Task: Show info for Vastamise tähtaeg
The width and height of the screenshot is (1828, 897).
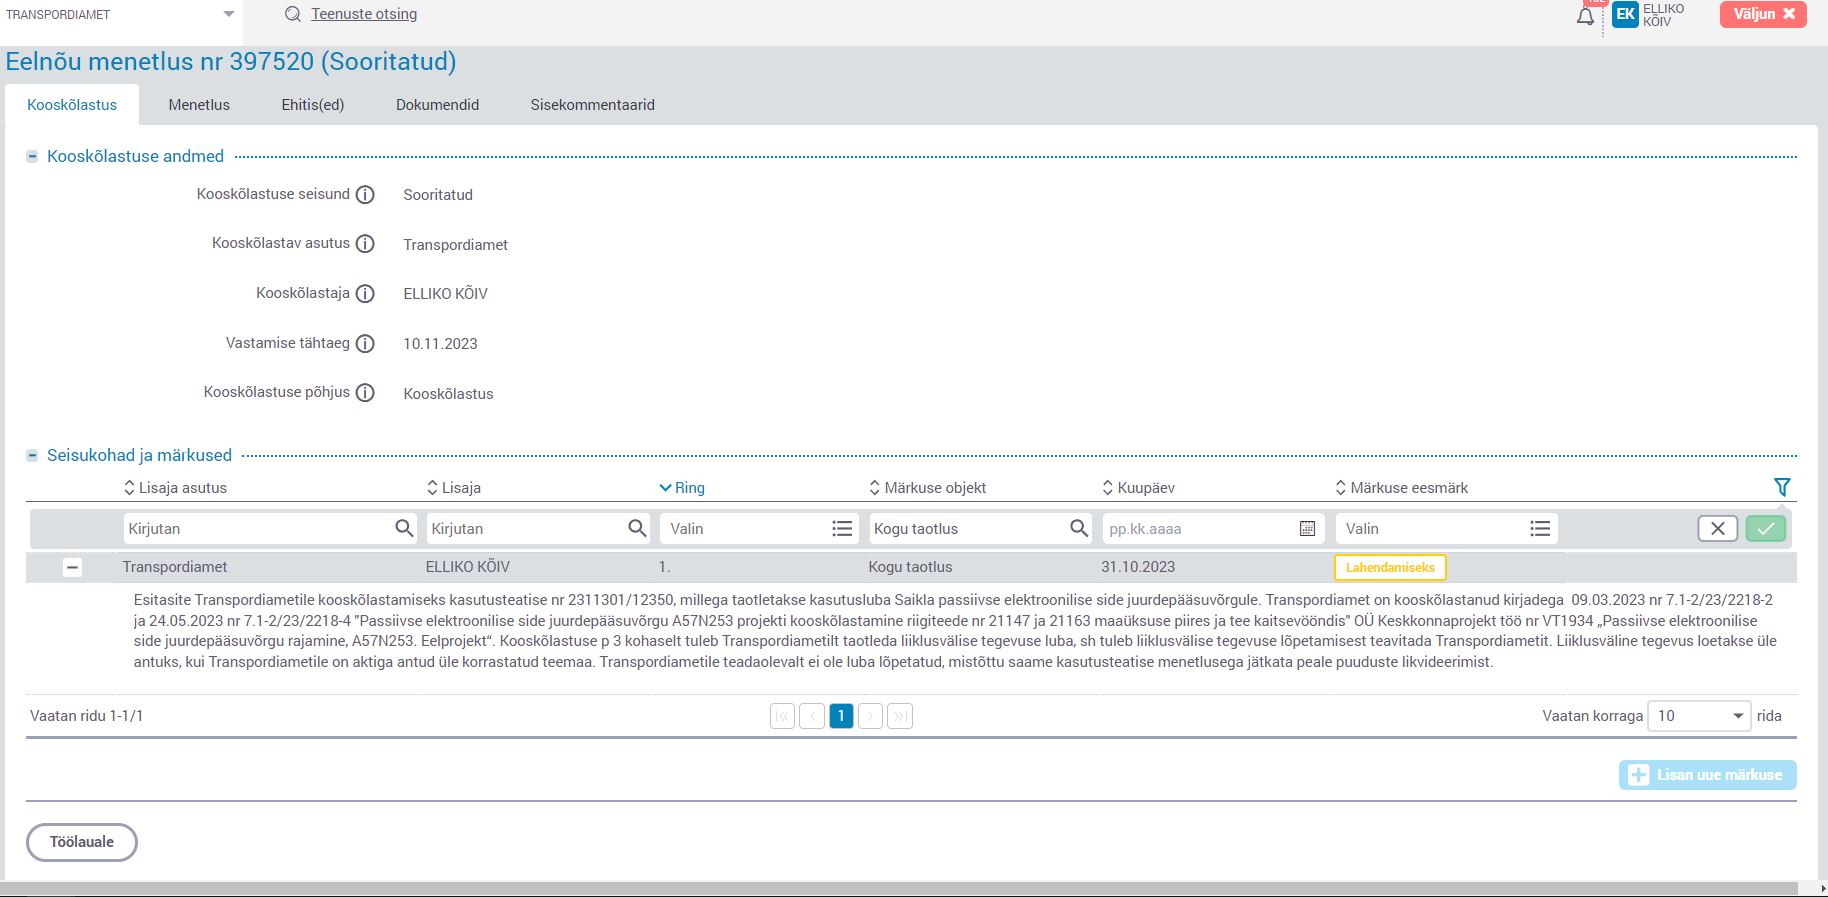Action: pos(365,344)
